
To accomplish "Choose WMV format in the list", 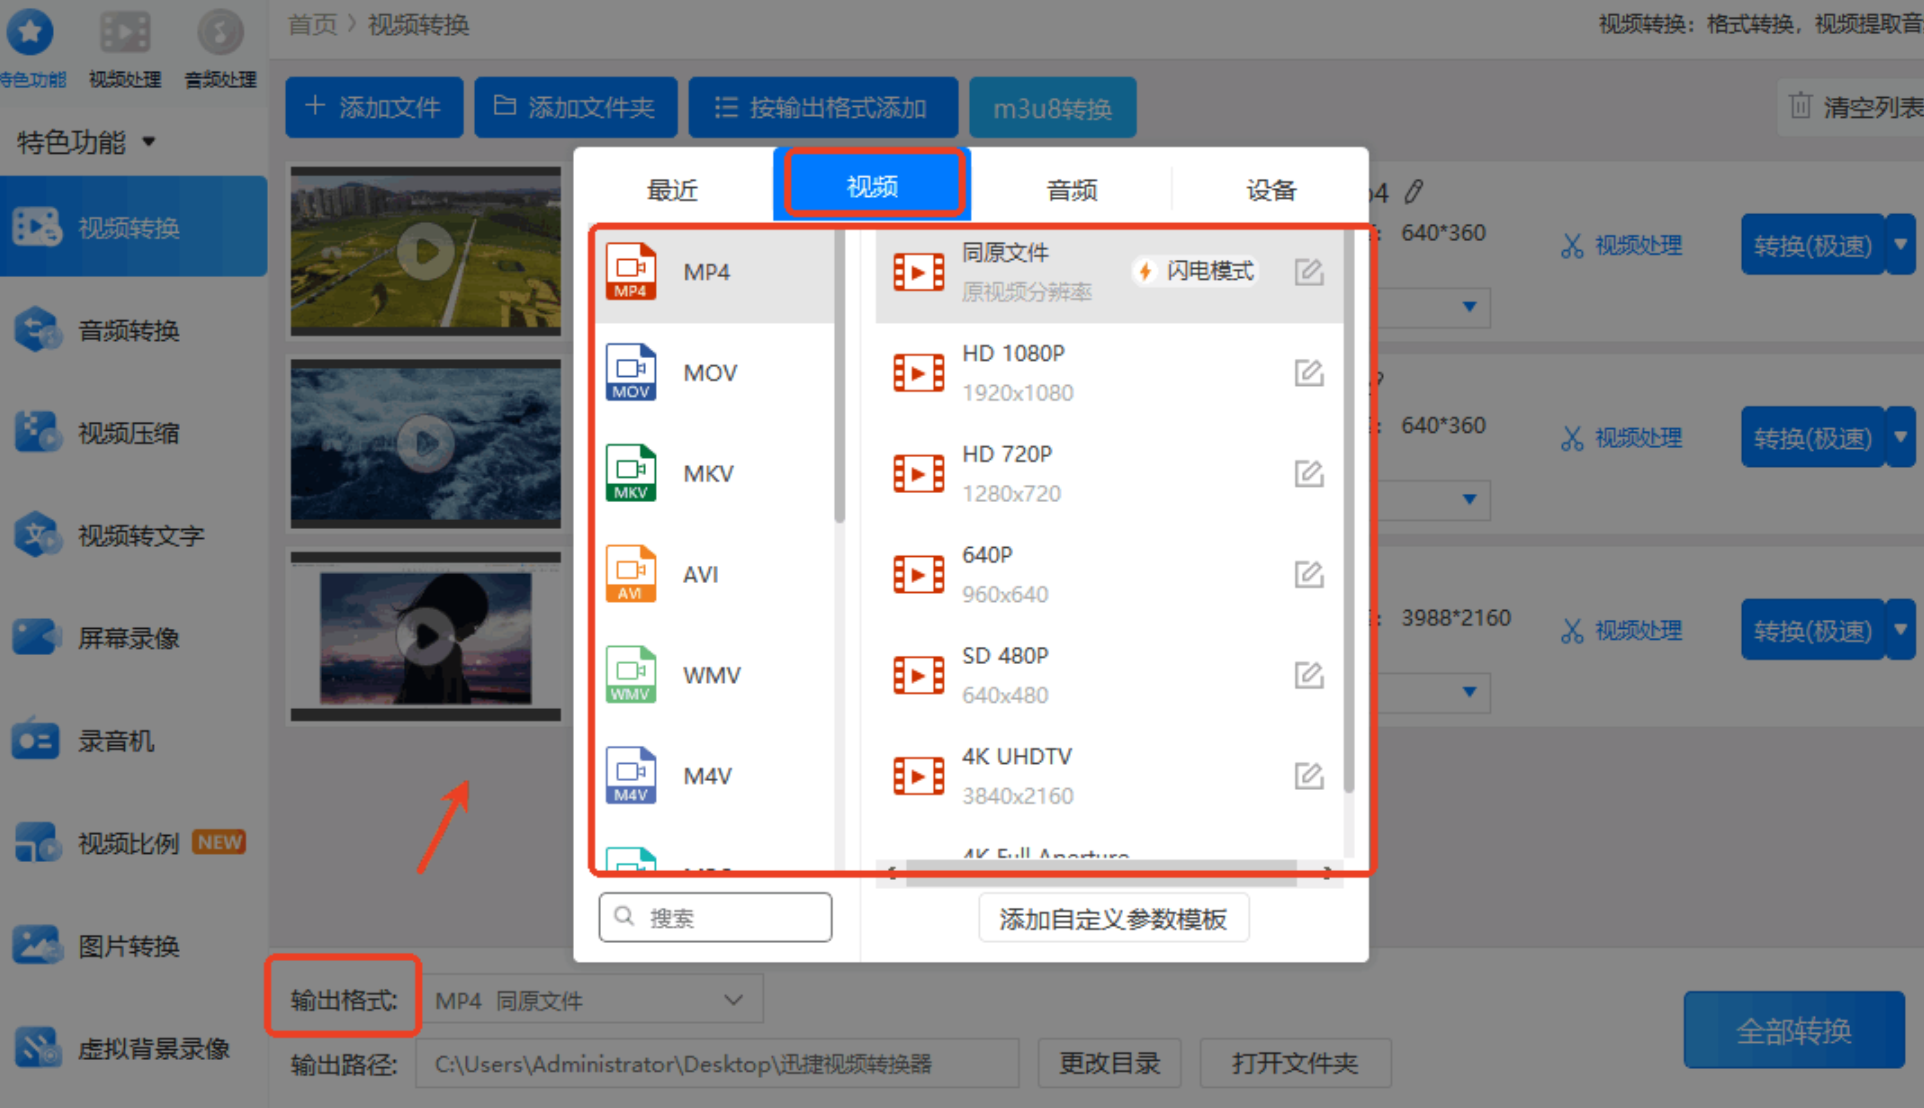I will tap(714, 675).
